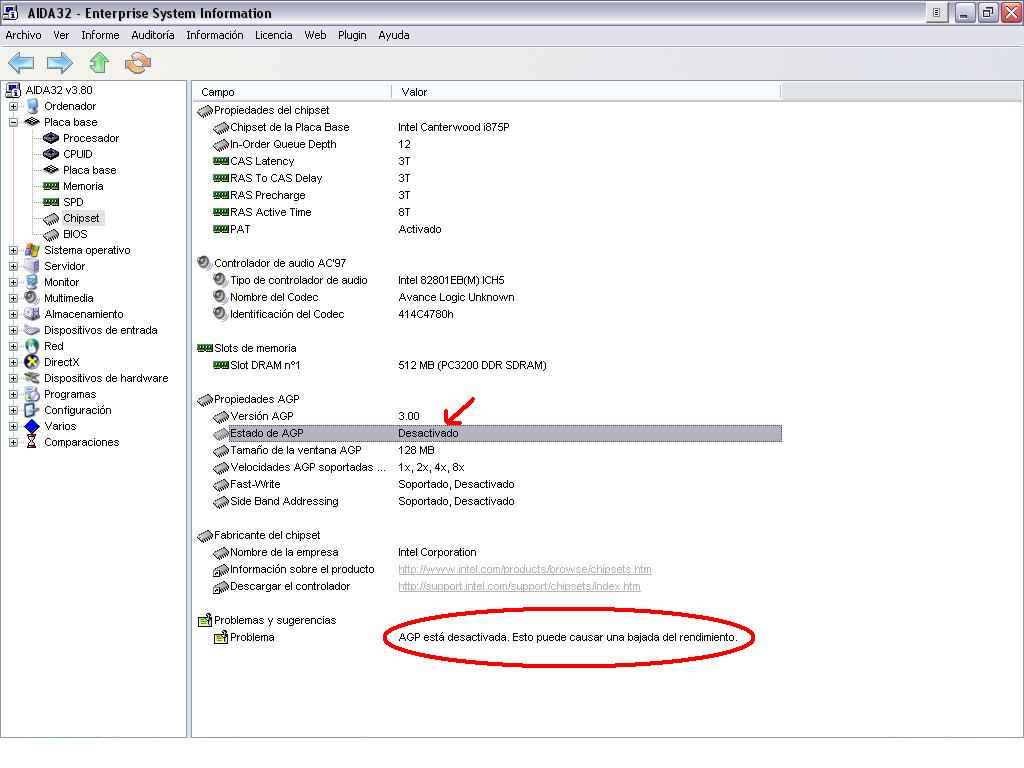This screenshot has height=768, width=1024.
Task: Expand the Servidor tree node
Action: click(x=13, y=266)
